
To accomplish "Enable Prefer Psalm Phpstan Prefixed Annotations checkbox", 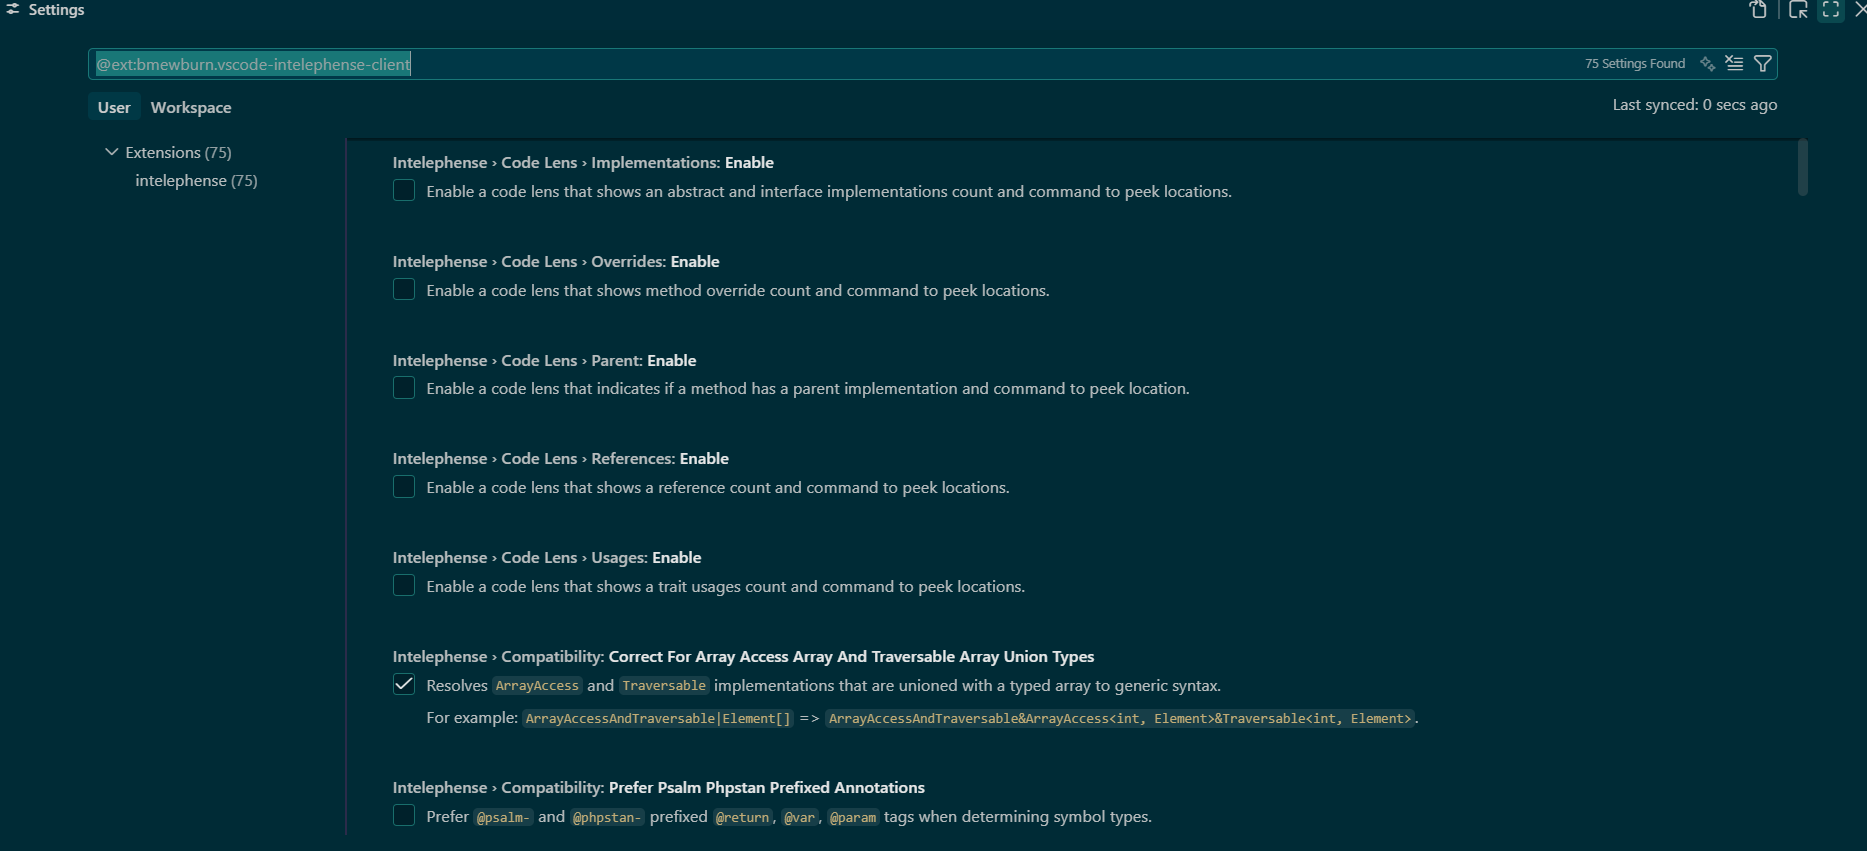I will (x=404, y=815).
